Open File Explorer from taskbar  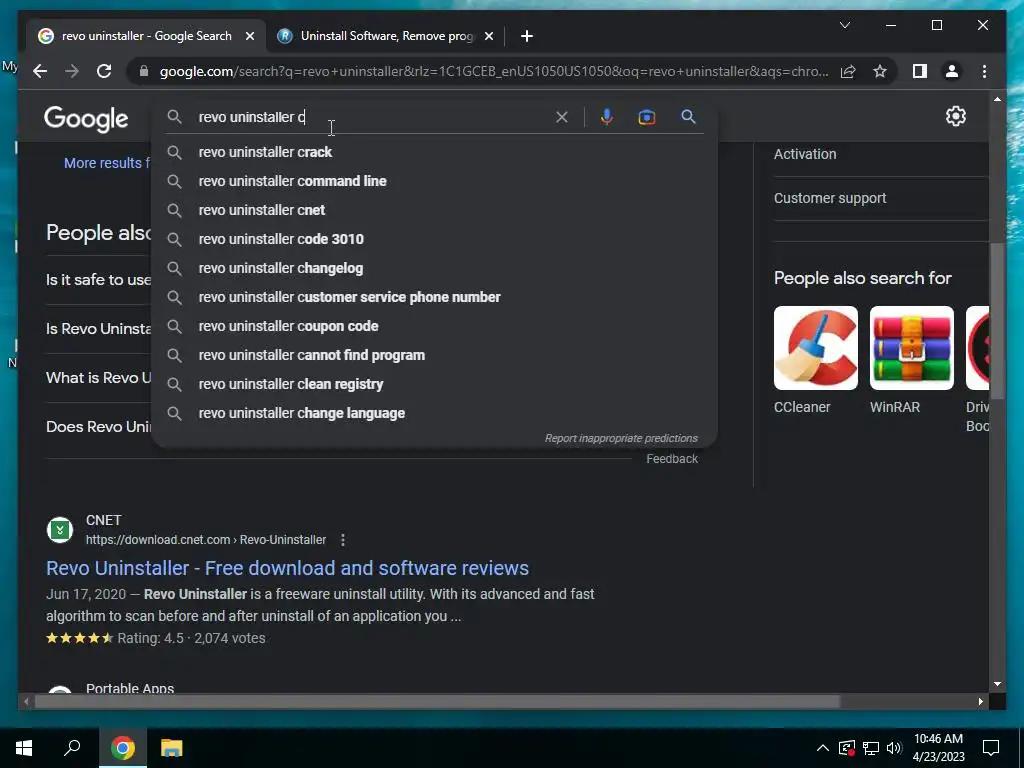click(172, 748)
